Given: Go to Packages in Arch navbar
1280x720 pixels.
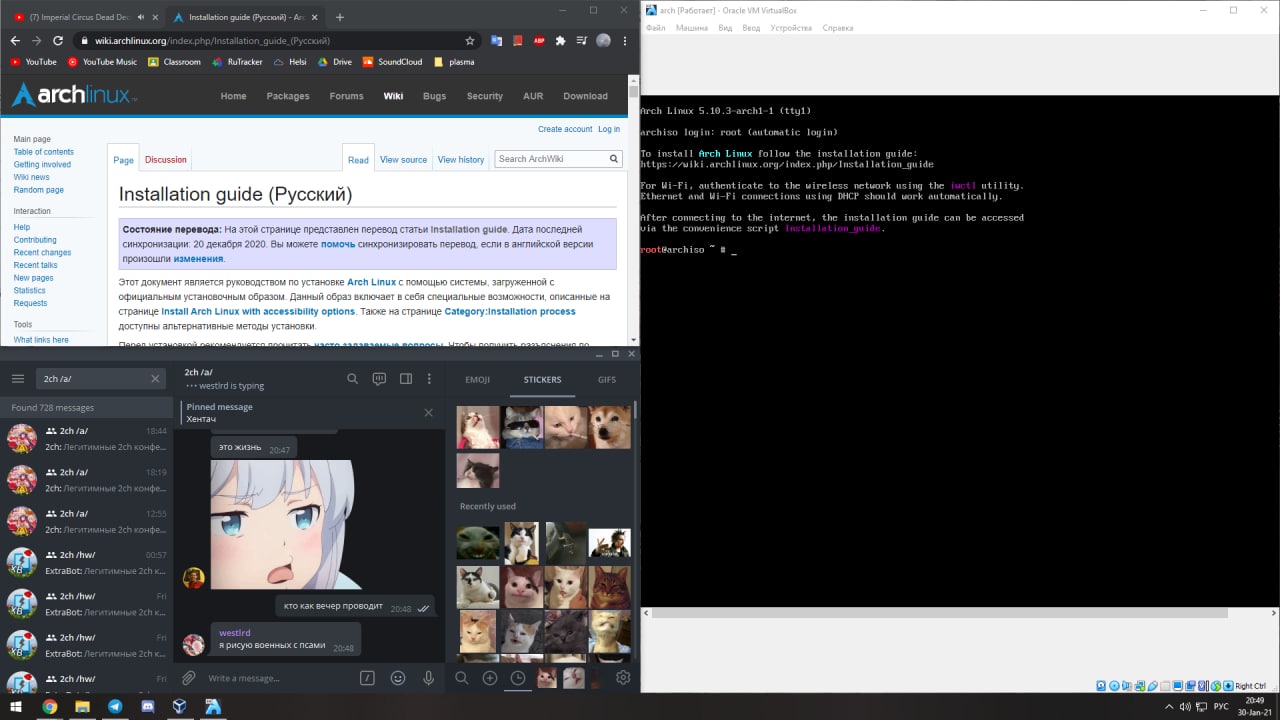Looking at the screenshot, I should coord(288,96).
